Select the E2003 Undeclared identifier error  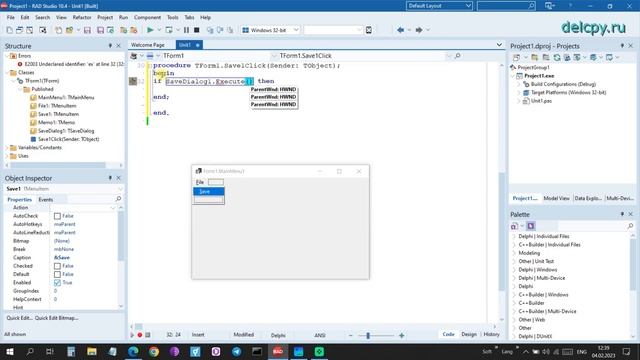coord(73,64)
